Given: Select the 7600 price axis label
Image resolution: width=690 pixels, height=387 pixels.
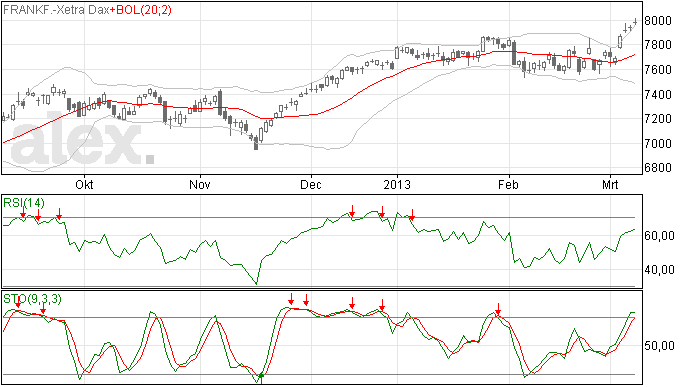Looking at the screenshot, I should (658, 70).
